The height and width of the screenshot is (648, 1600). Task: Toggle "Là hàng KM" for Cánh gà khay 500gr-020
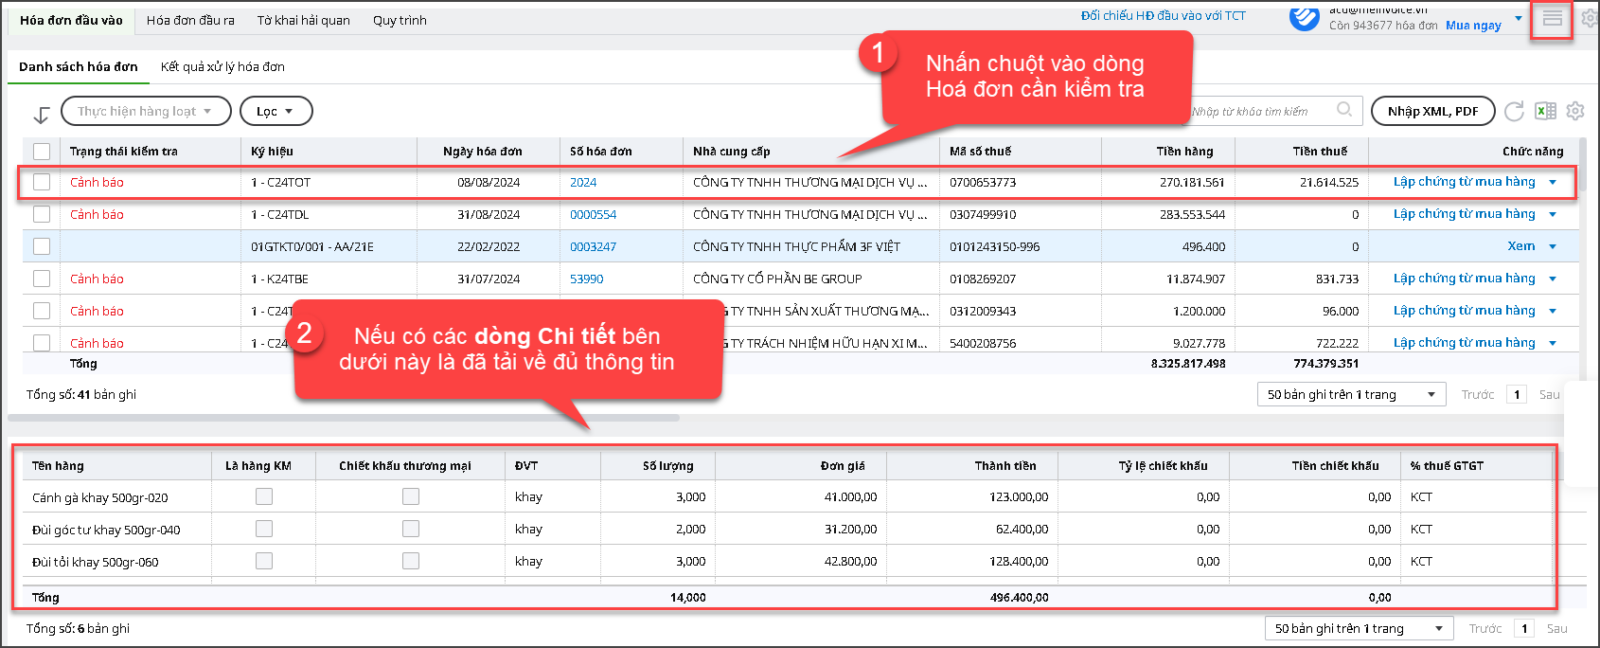click(x=264, y=496)
